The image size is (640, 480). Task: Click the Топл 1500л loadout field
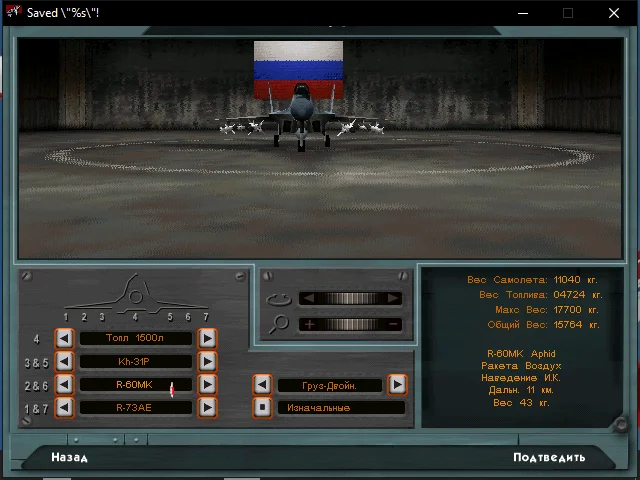pyautogui.click(x=136, y=338)
